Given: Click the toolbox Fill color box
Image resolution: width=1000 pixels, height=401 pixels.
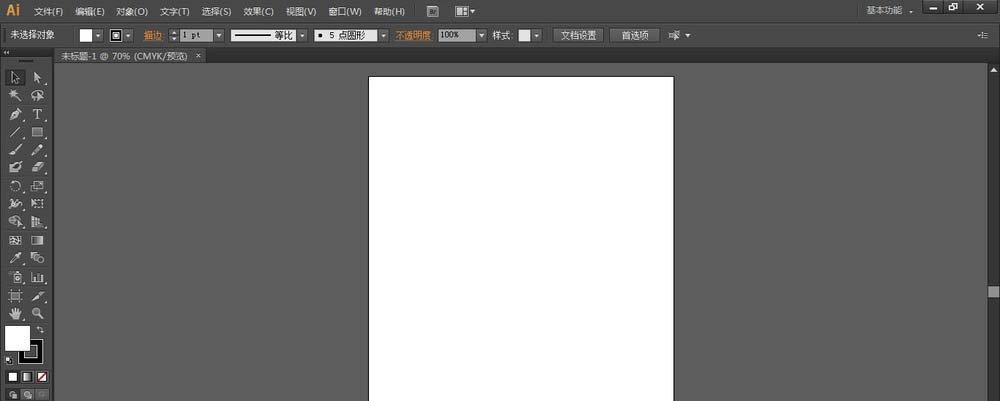Looking at the screenshot, I should (x=17, y=338).
